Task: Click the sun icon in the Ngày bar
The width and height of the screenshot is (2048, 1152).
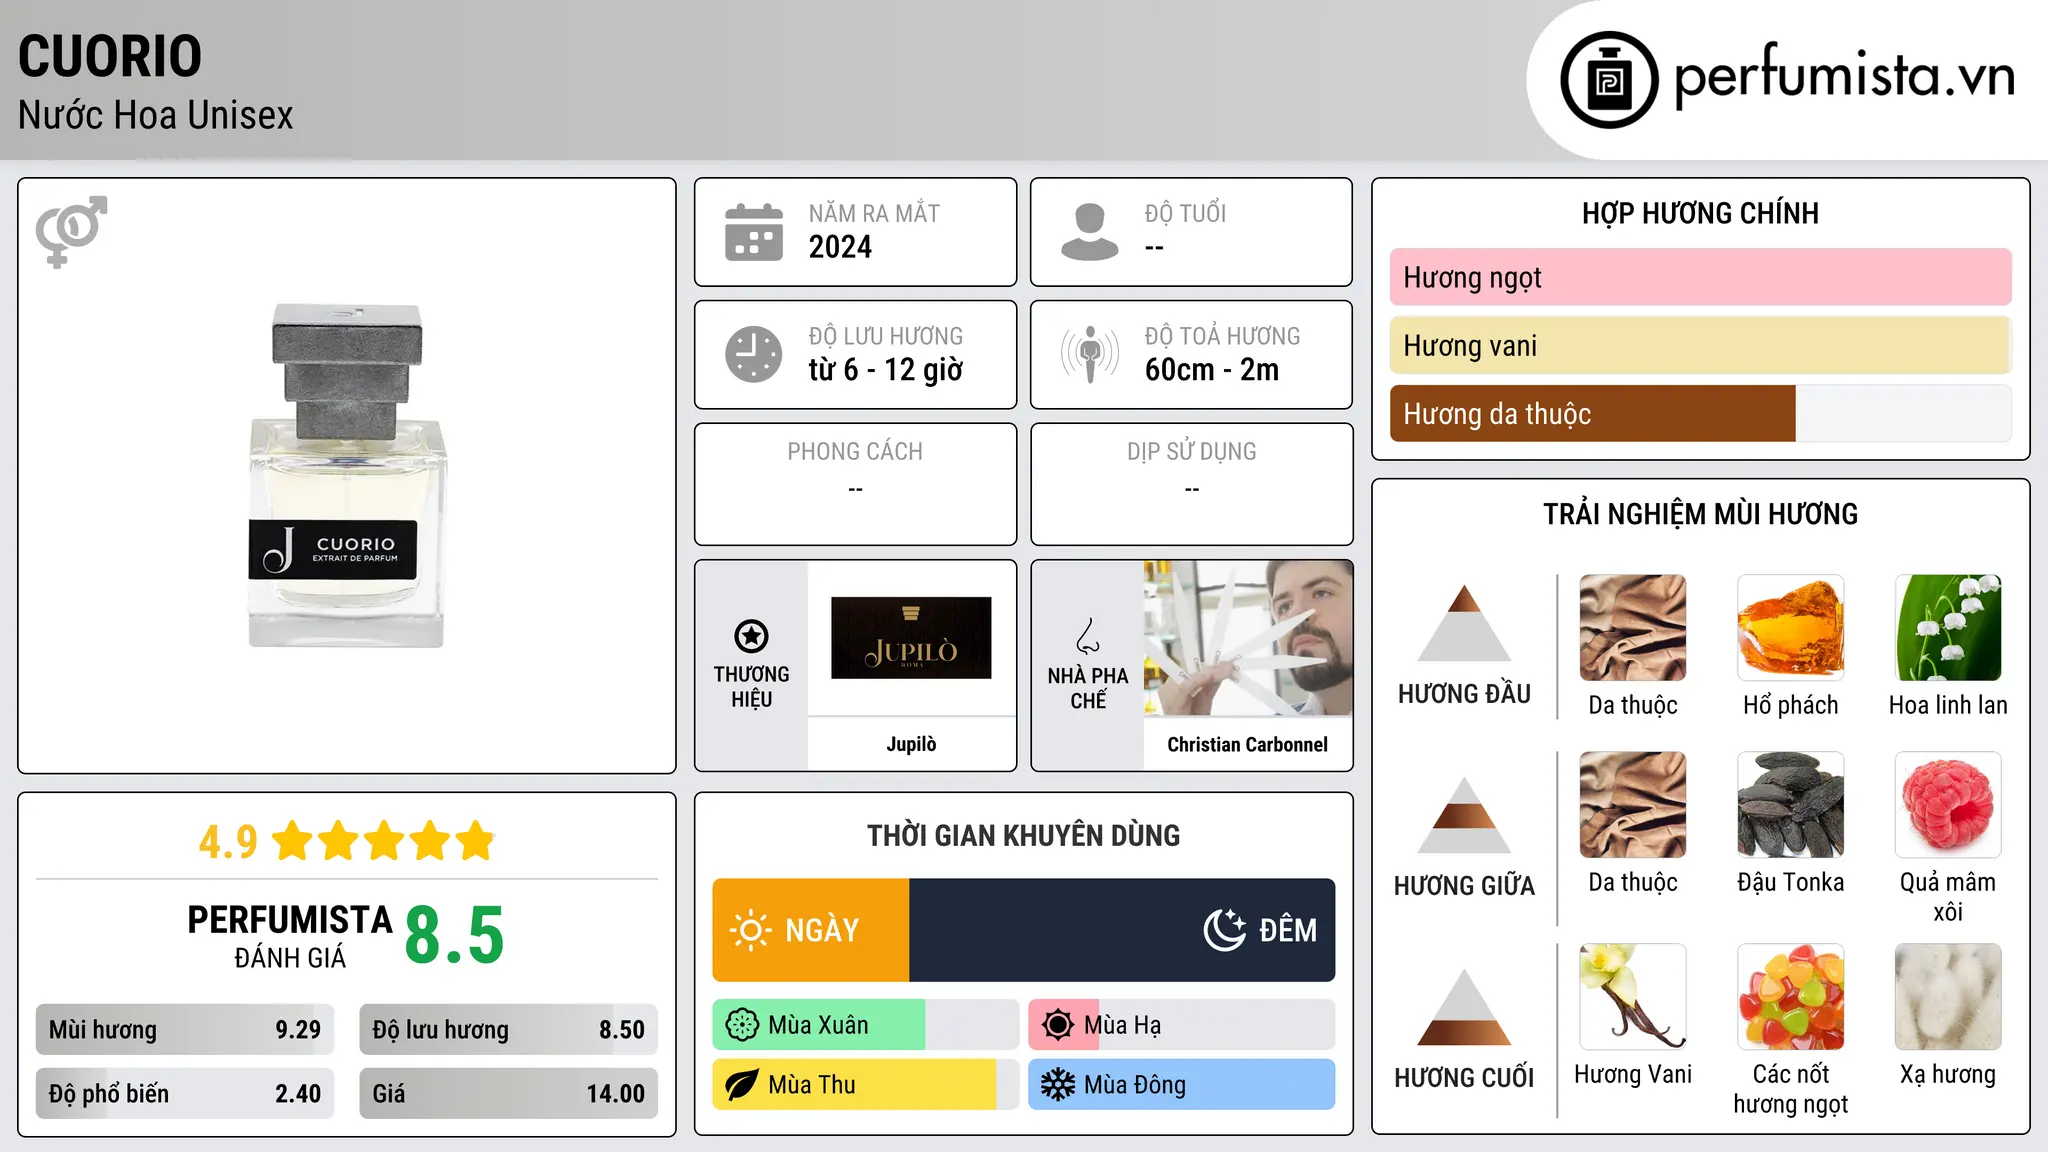Action: click(x=751, y=930)
